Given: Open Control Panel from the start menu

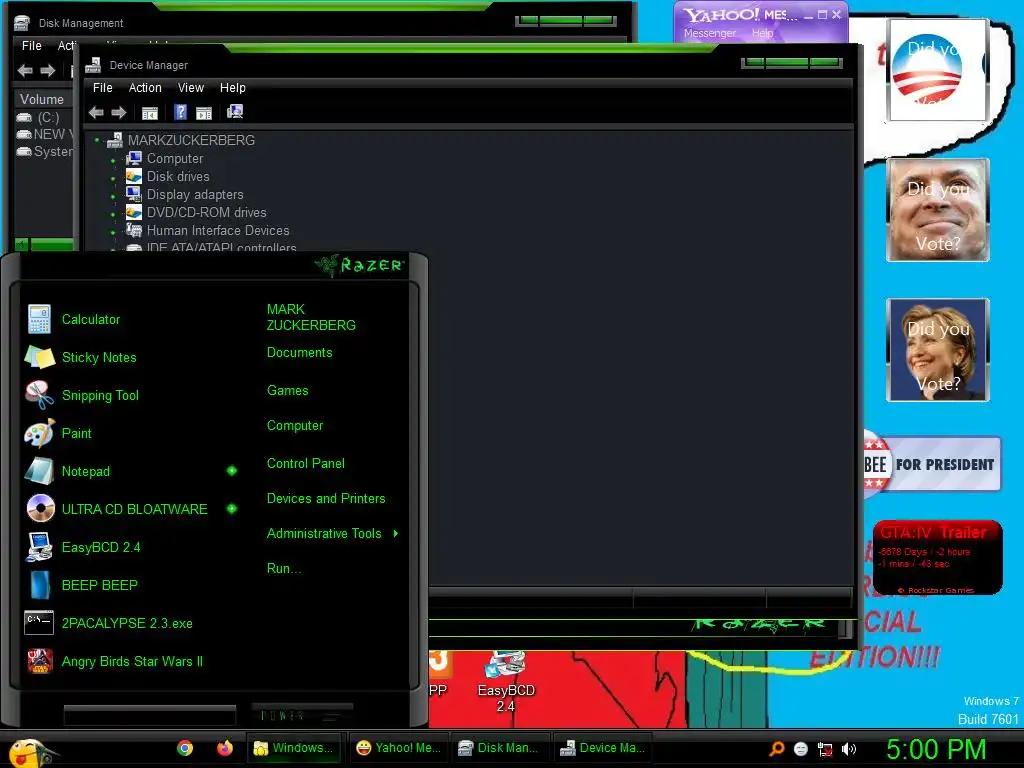Looking at the screenshot, I should pos(306,464).
